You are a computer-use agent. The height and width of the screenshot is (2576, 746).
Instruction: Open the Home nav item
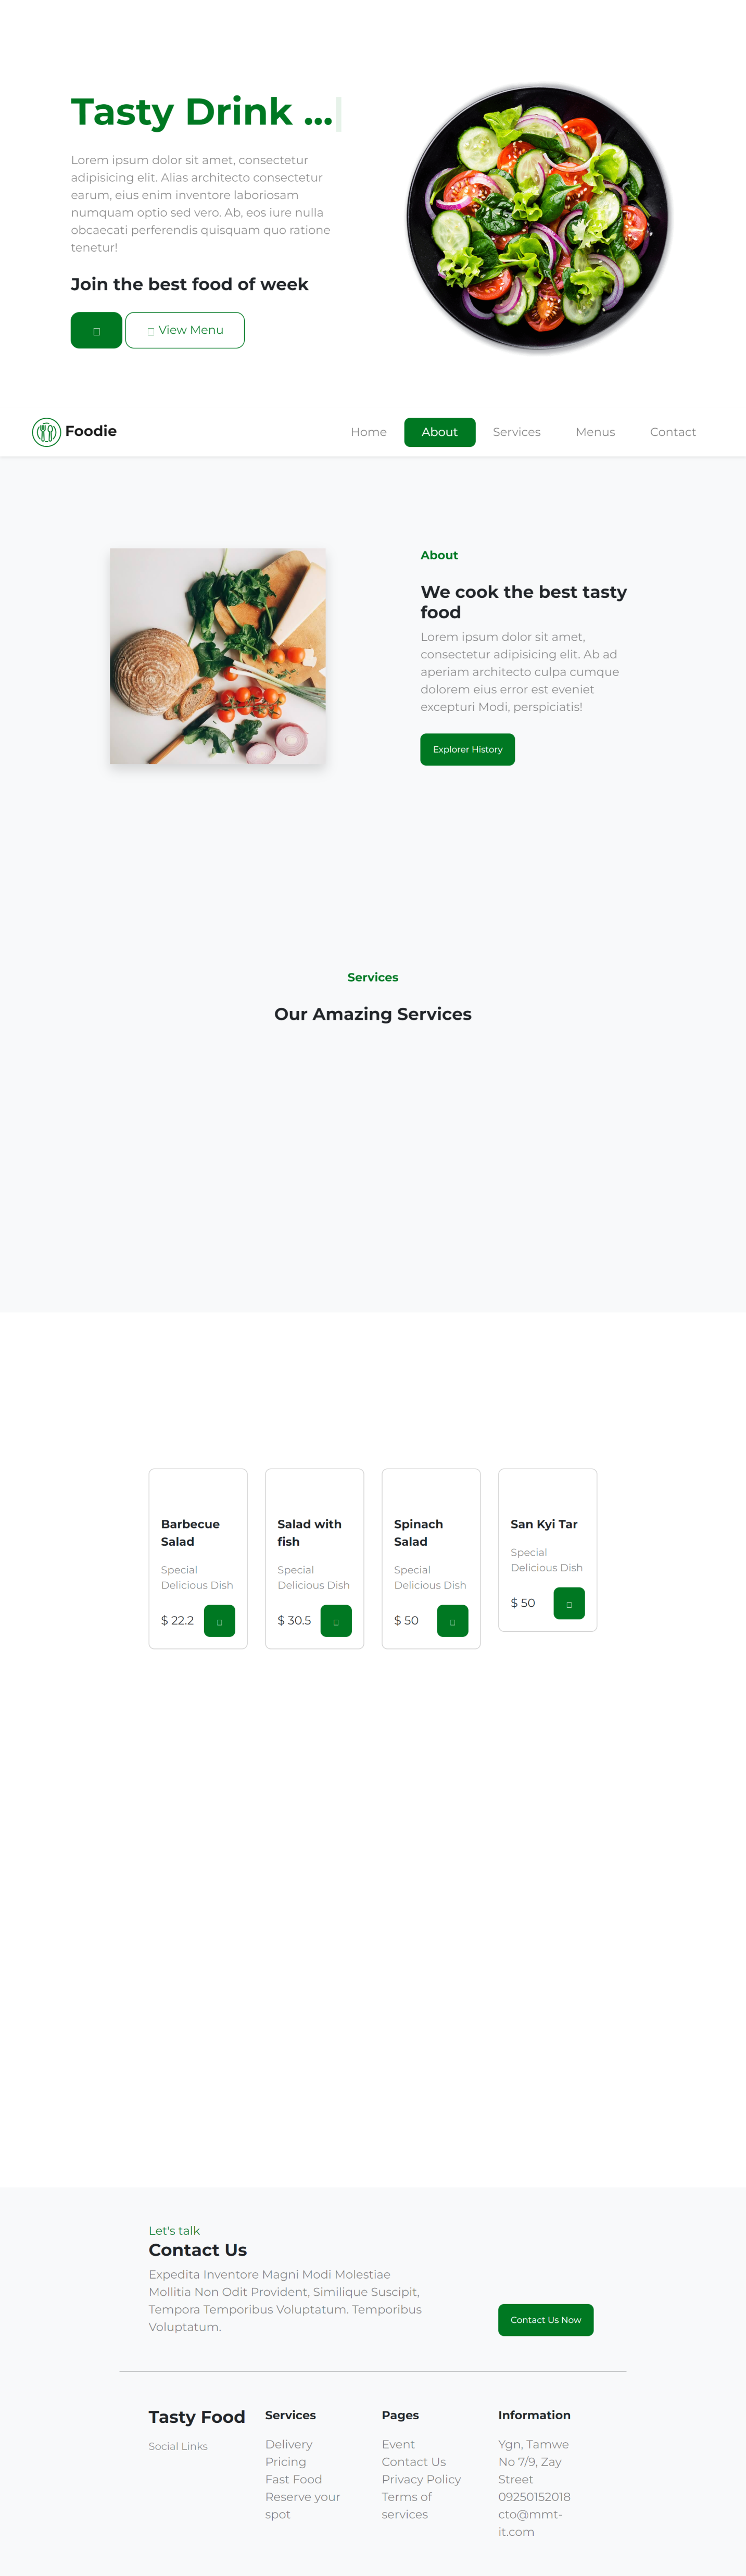point(369,432)
